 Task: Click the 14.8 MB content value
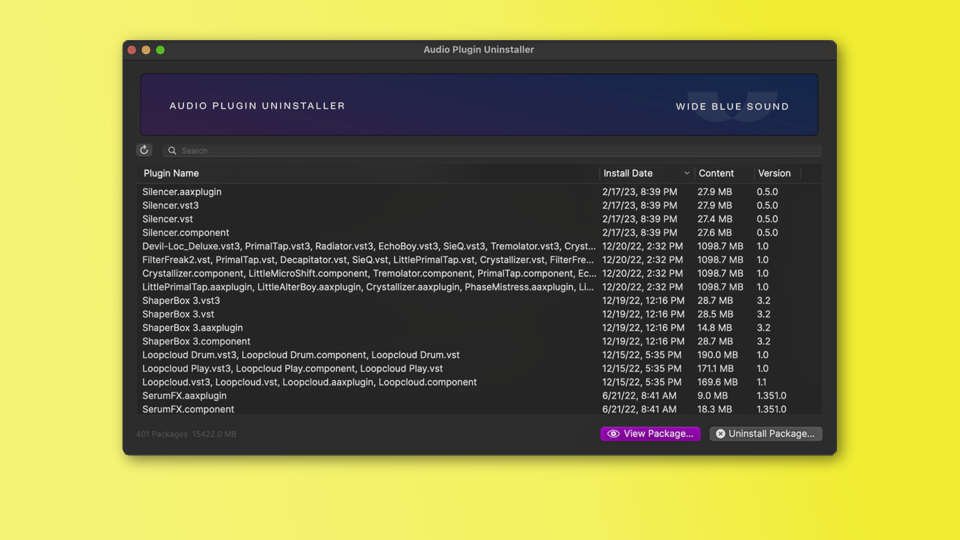point(714,328)
